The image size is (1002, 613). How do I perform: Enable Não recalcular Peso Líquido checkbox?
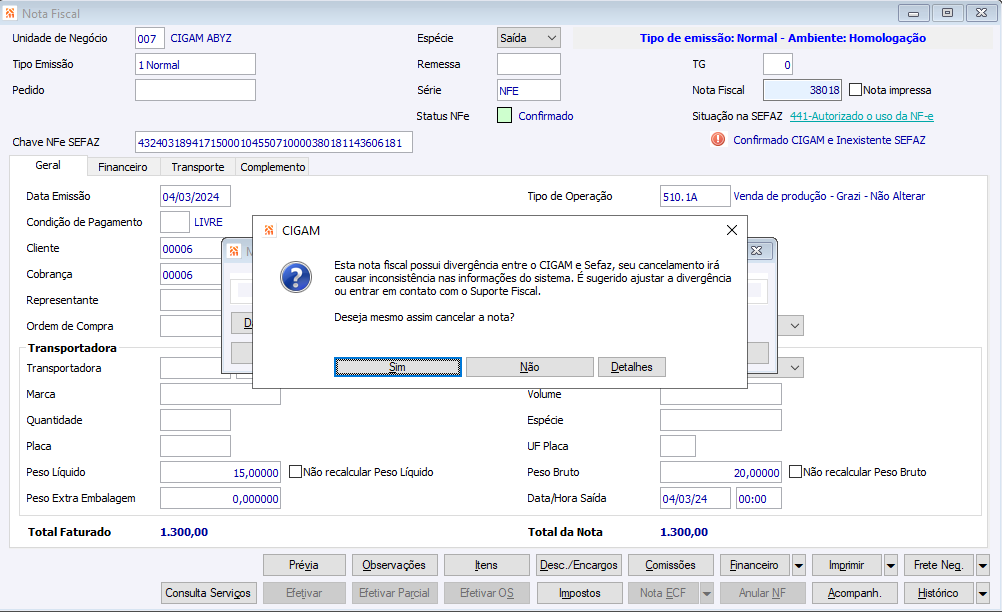(295, 472)
